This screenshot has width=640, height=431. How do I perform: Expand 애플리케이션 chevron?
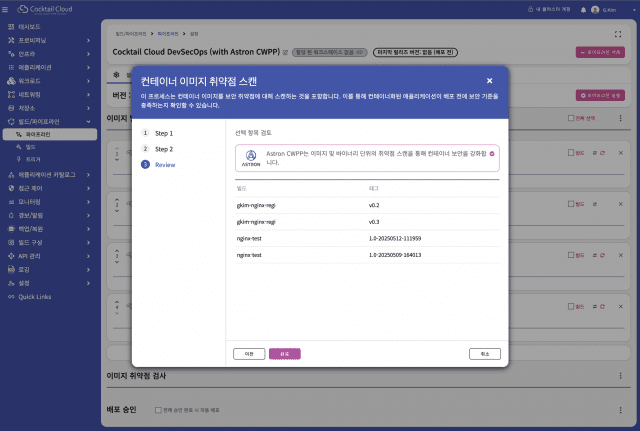point(88,67)
